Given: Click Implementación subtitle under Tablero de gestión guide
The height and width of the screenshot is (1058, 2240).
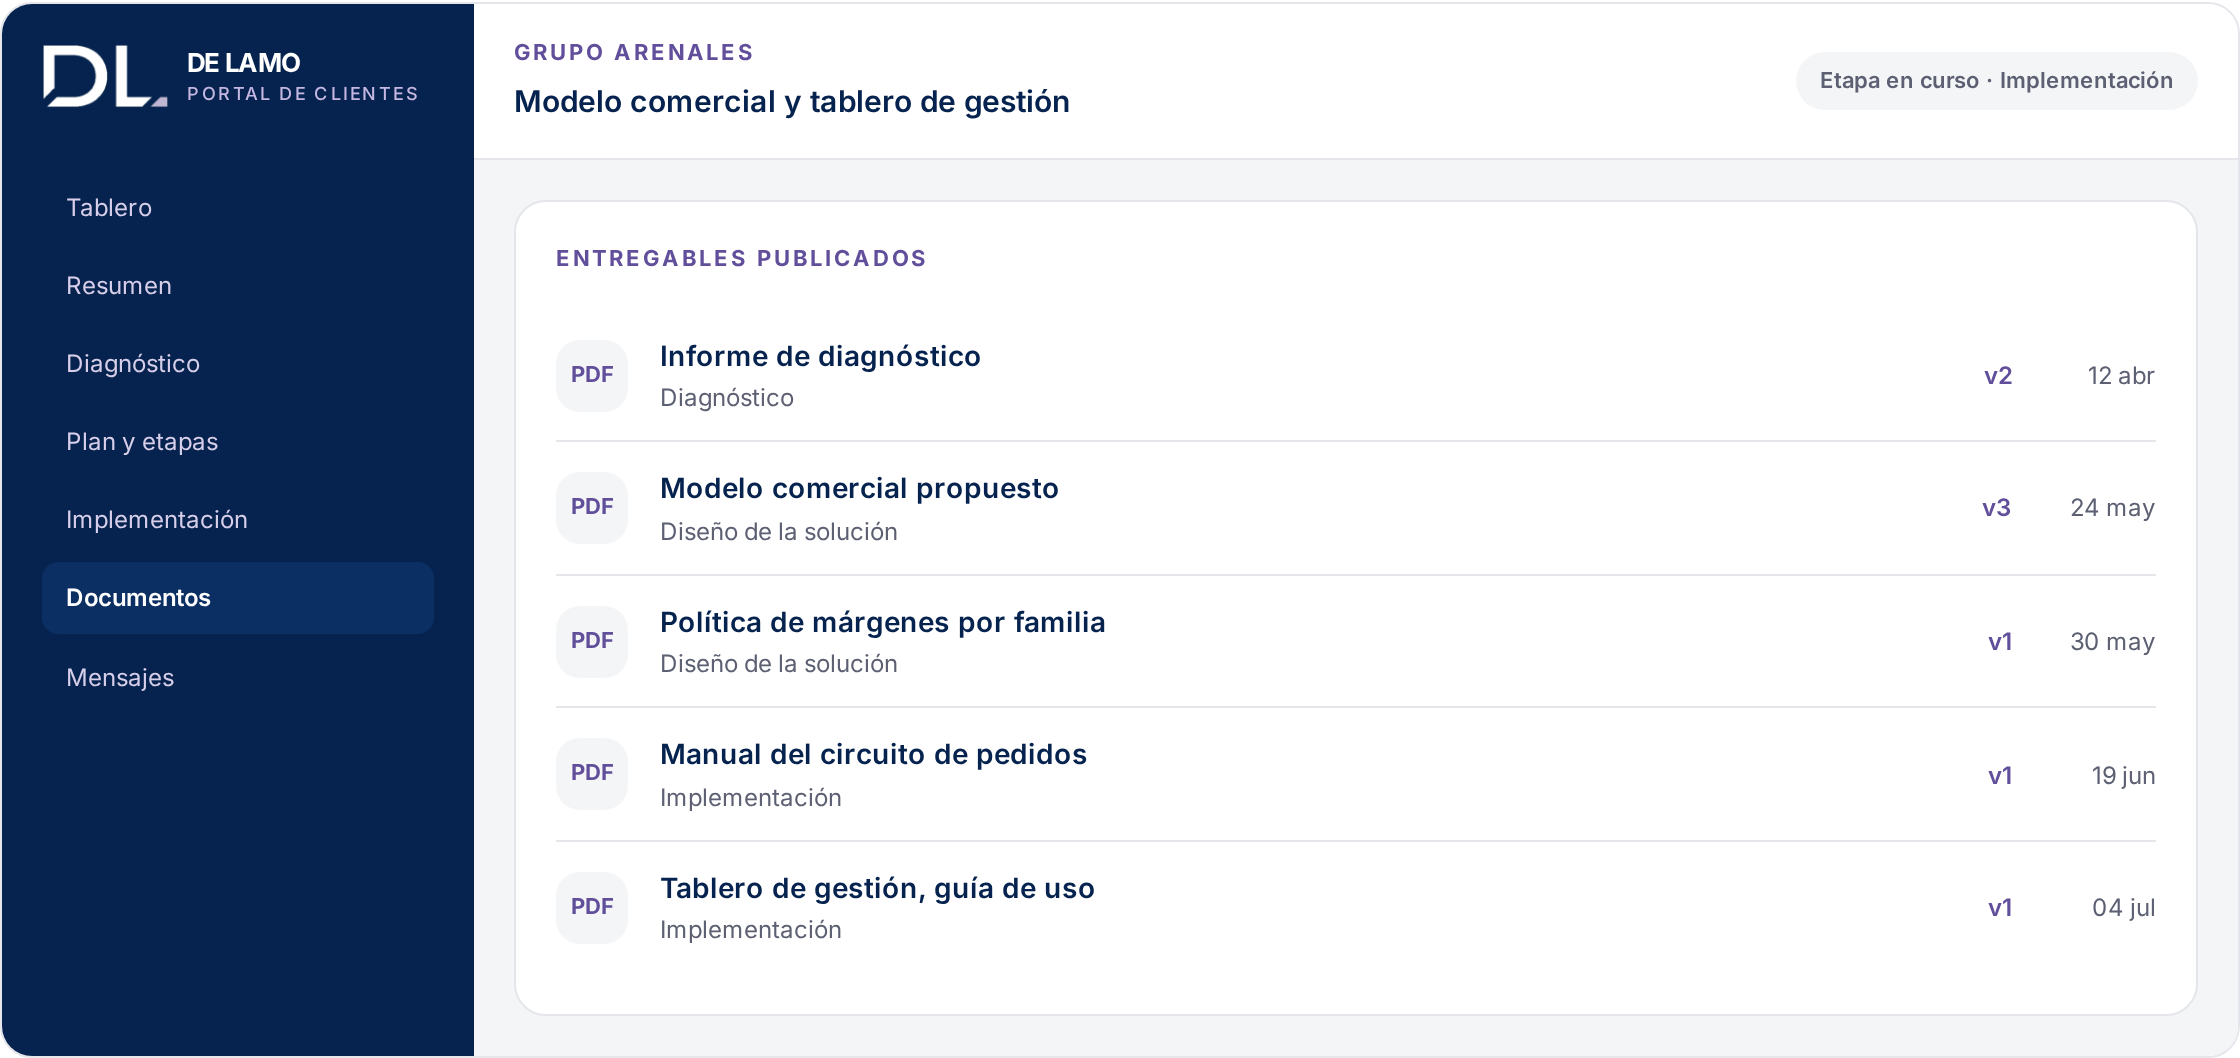Looking at the screenshot, I should pyautogui.click(x=751, y=930).
